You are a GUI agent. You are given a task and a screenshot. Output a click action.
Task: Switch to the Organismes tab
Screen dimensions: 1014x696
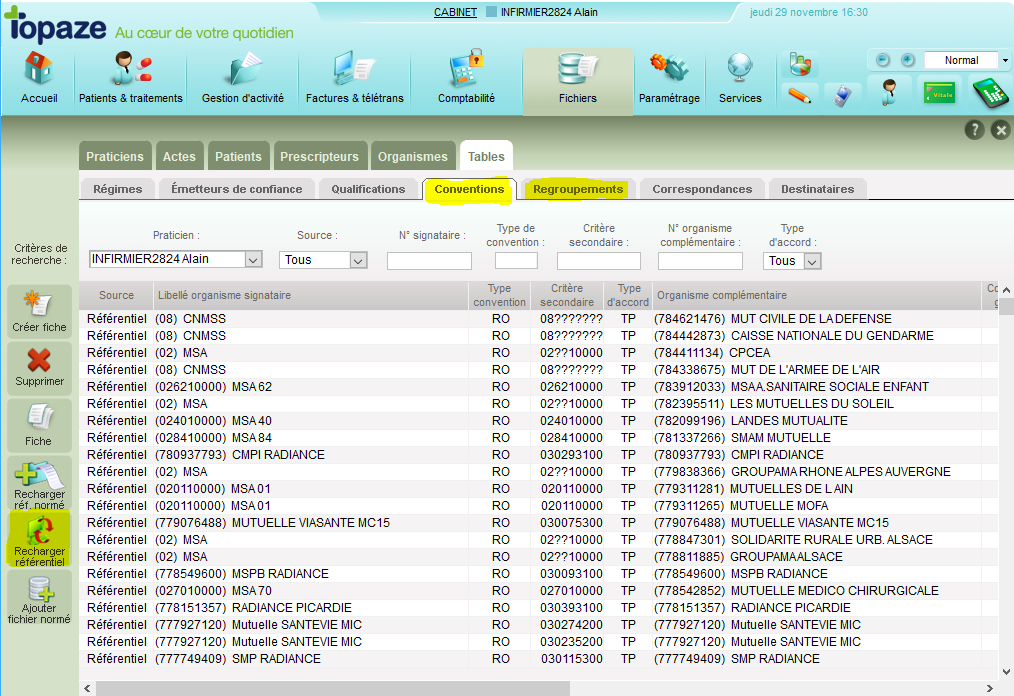[413, 157]
